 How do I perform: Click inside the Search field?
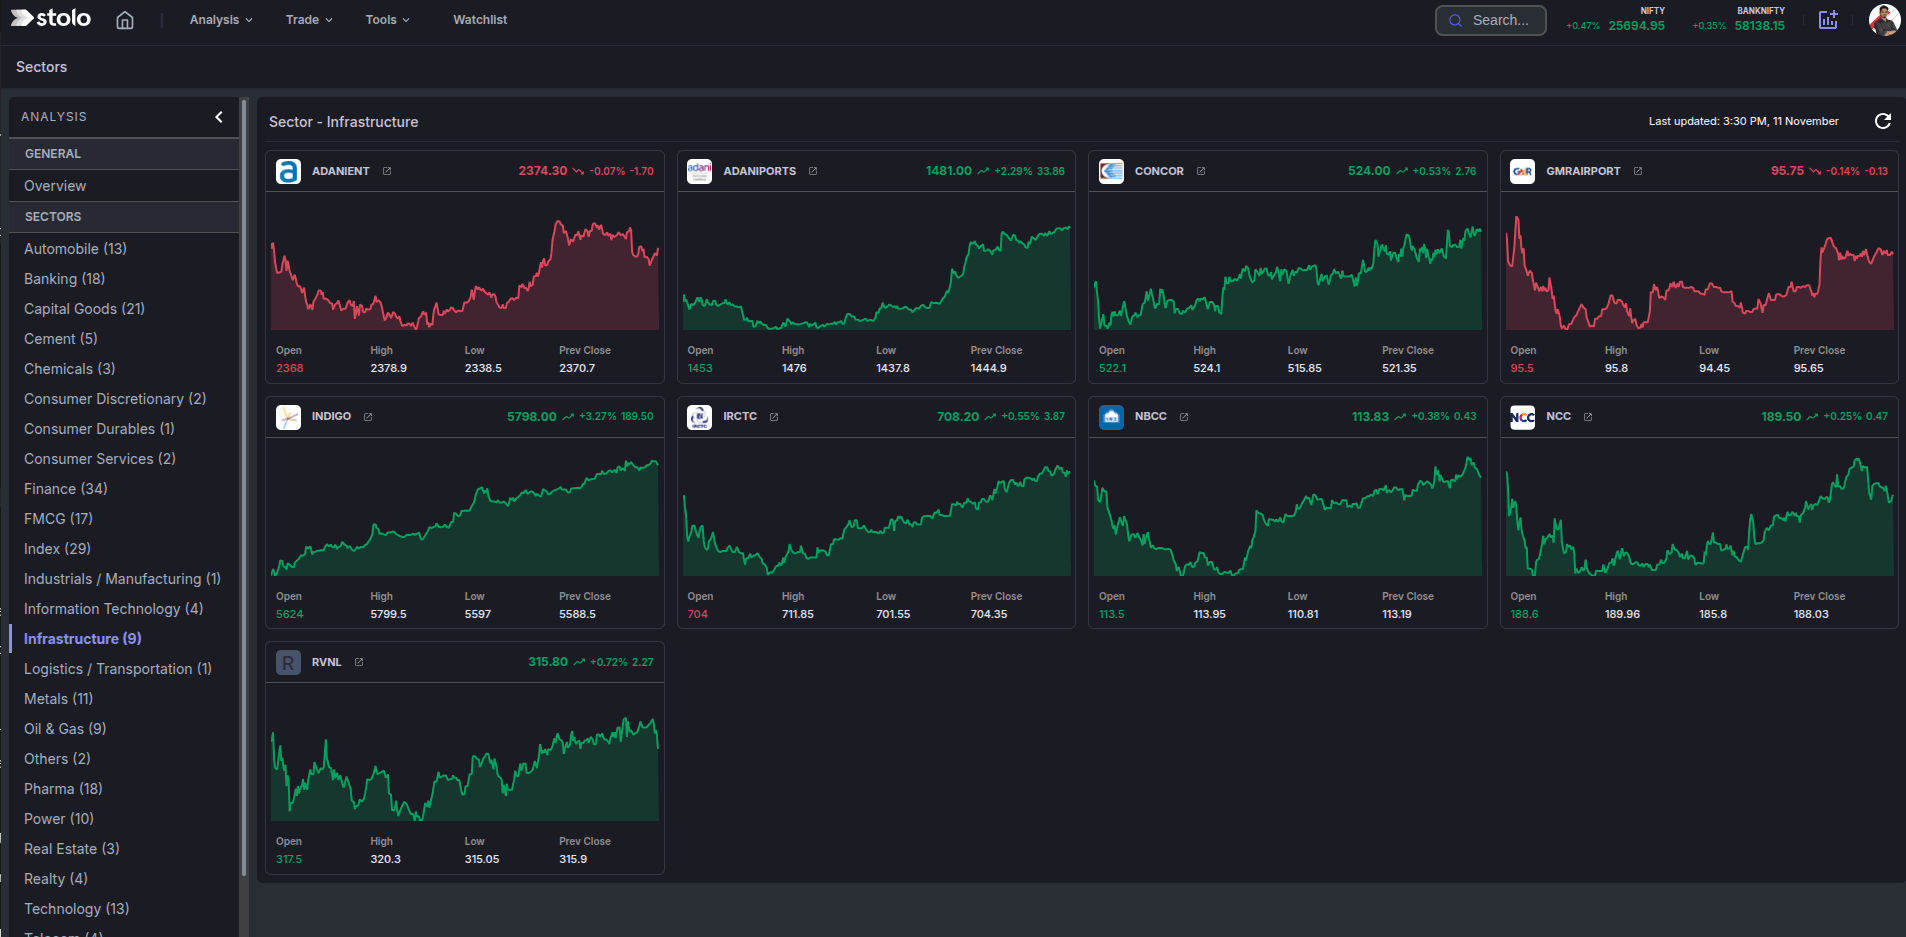[x=1500, y=20]
